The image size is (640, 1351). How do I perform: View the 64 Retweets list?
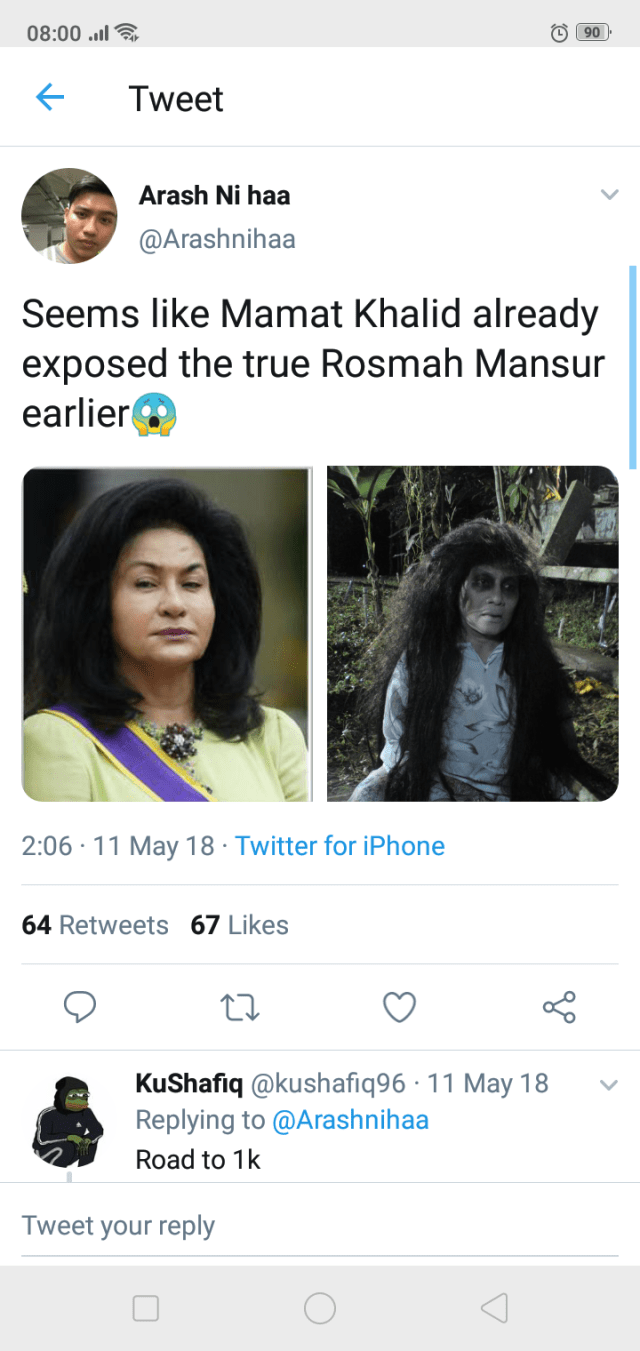click(95, 925)
